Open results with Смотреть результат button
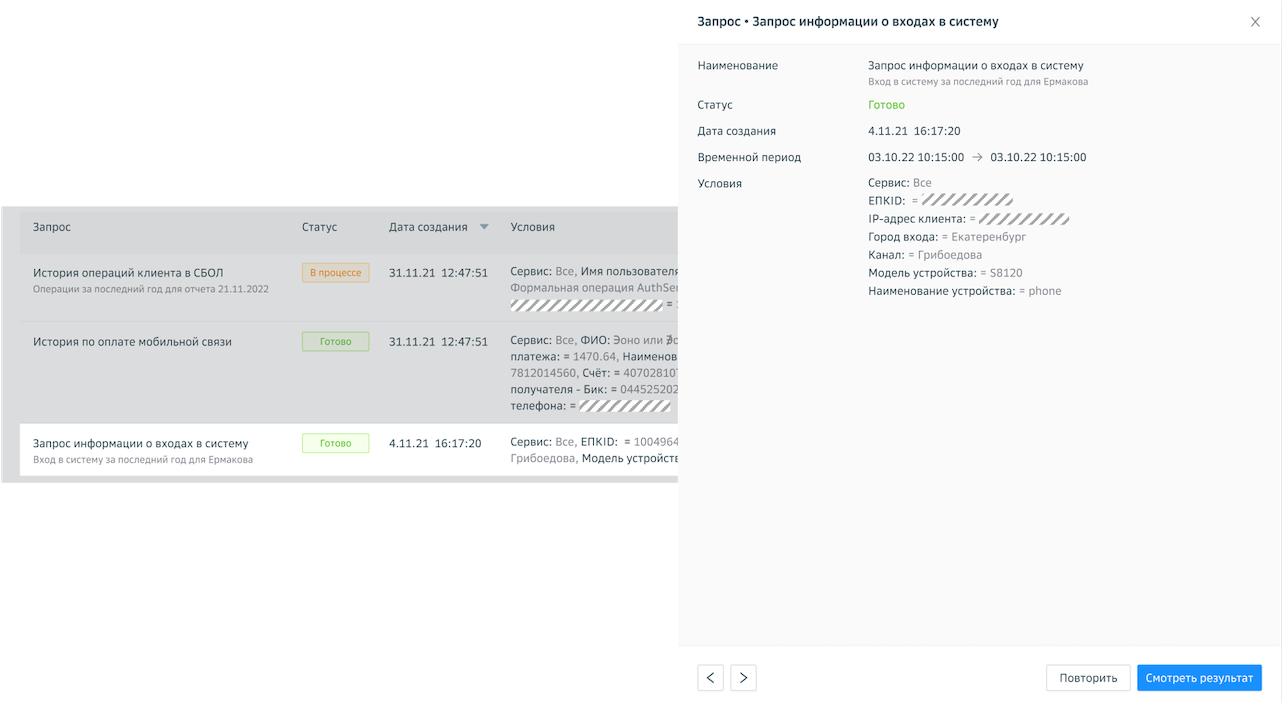 point(1199,678)
